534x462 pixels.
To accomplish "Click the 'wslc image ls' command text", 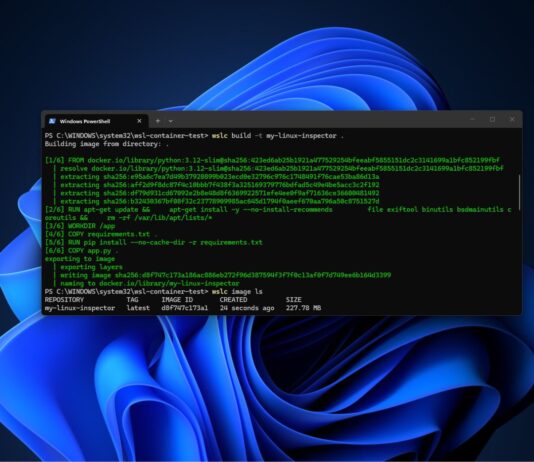I will click(x=237, y=291).
